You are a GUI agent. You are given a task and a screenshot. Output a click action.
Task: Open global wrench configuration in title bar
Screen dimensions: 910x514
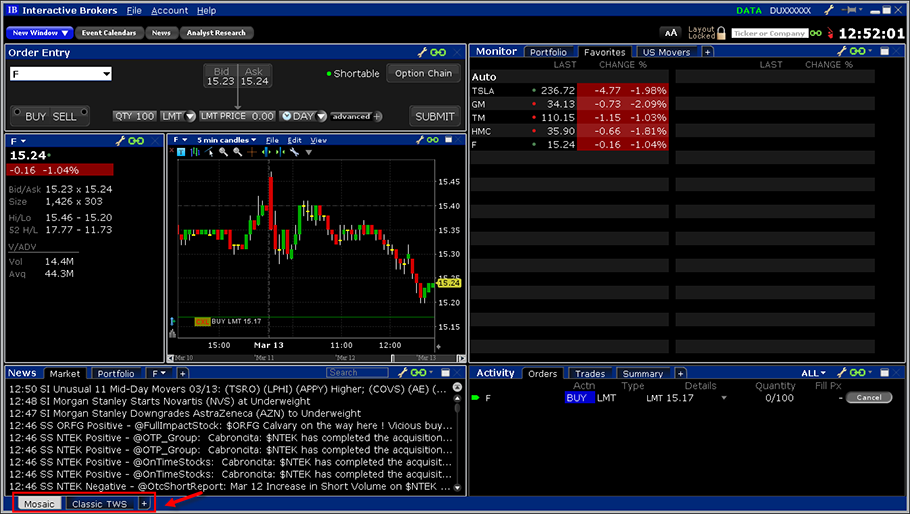[x=829, y=10]
